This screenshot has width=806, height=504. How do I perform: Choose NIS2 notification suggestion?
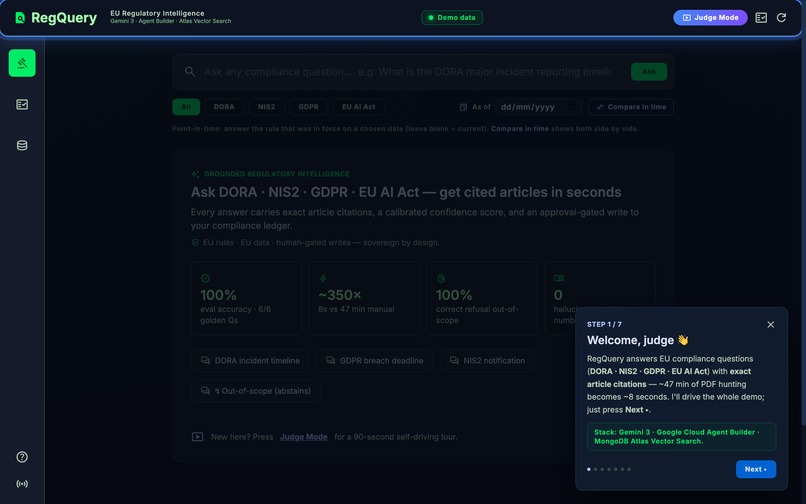pos(487,361)
